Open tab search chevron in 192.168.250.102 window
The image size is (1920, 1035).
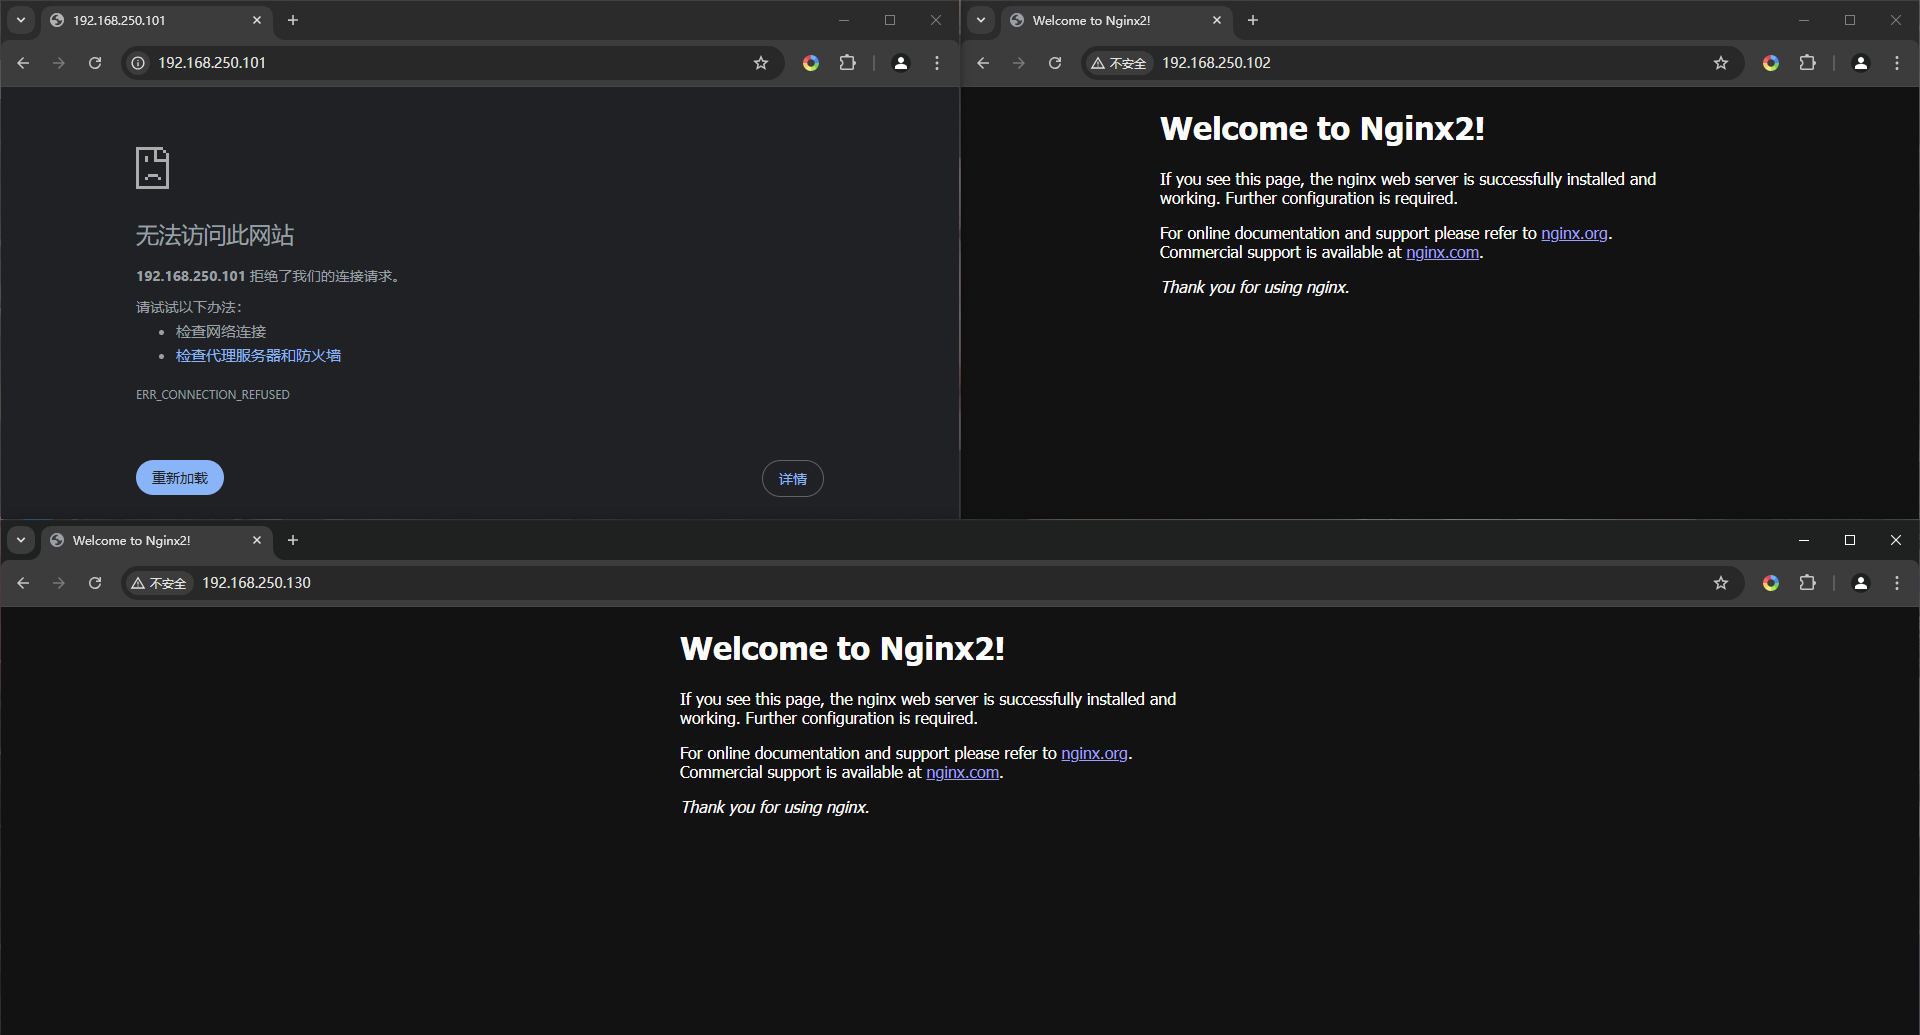[981, 20]
